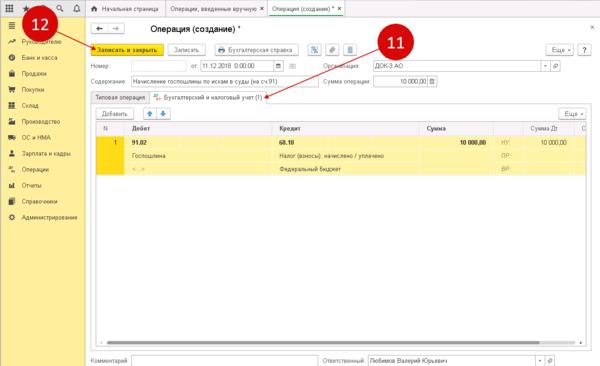The width and height of the screenshot is (600, 366).
Task: Open the Ответственный user card icon
Action: coord(550,361)
